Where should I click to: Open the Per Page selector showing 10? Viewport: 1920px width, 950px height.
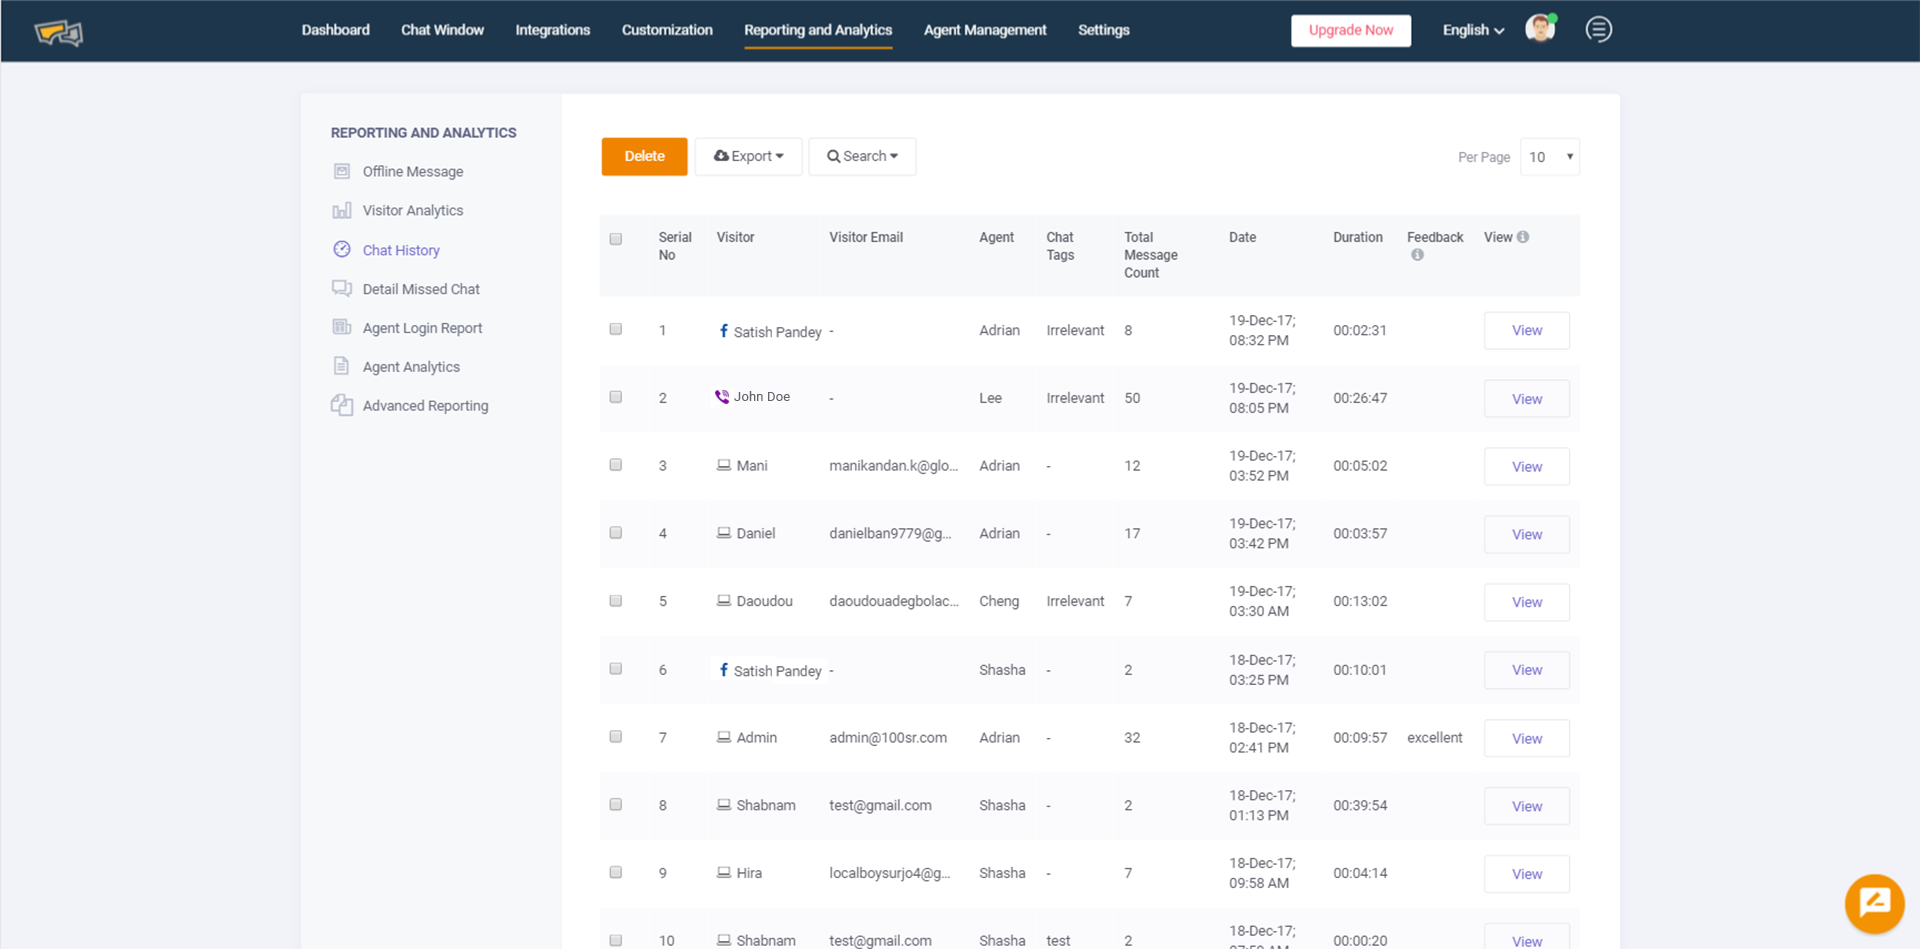[x=1549, y=157]
